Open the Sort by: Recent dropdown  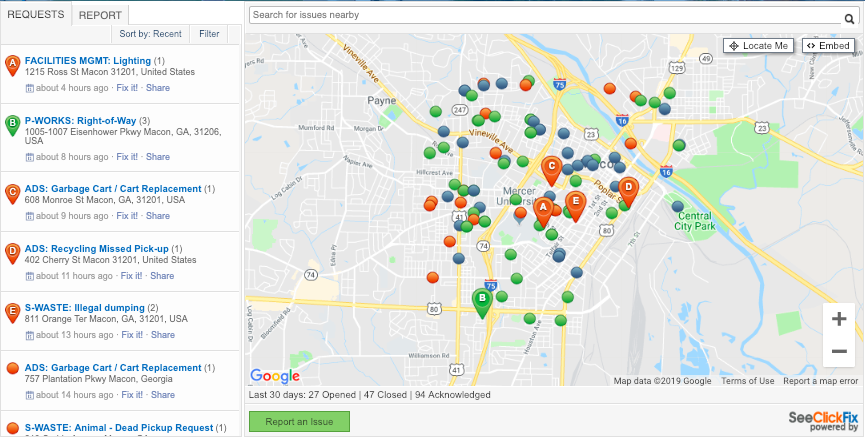coord(150,34)
